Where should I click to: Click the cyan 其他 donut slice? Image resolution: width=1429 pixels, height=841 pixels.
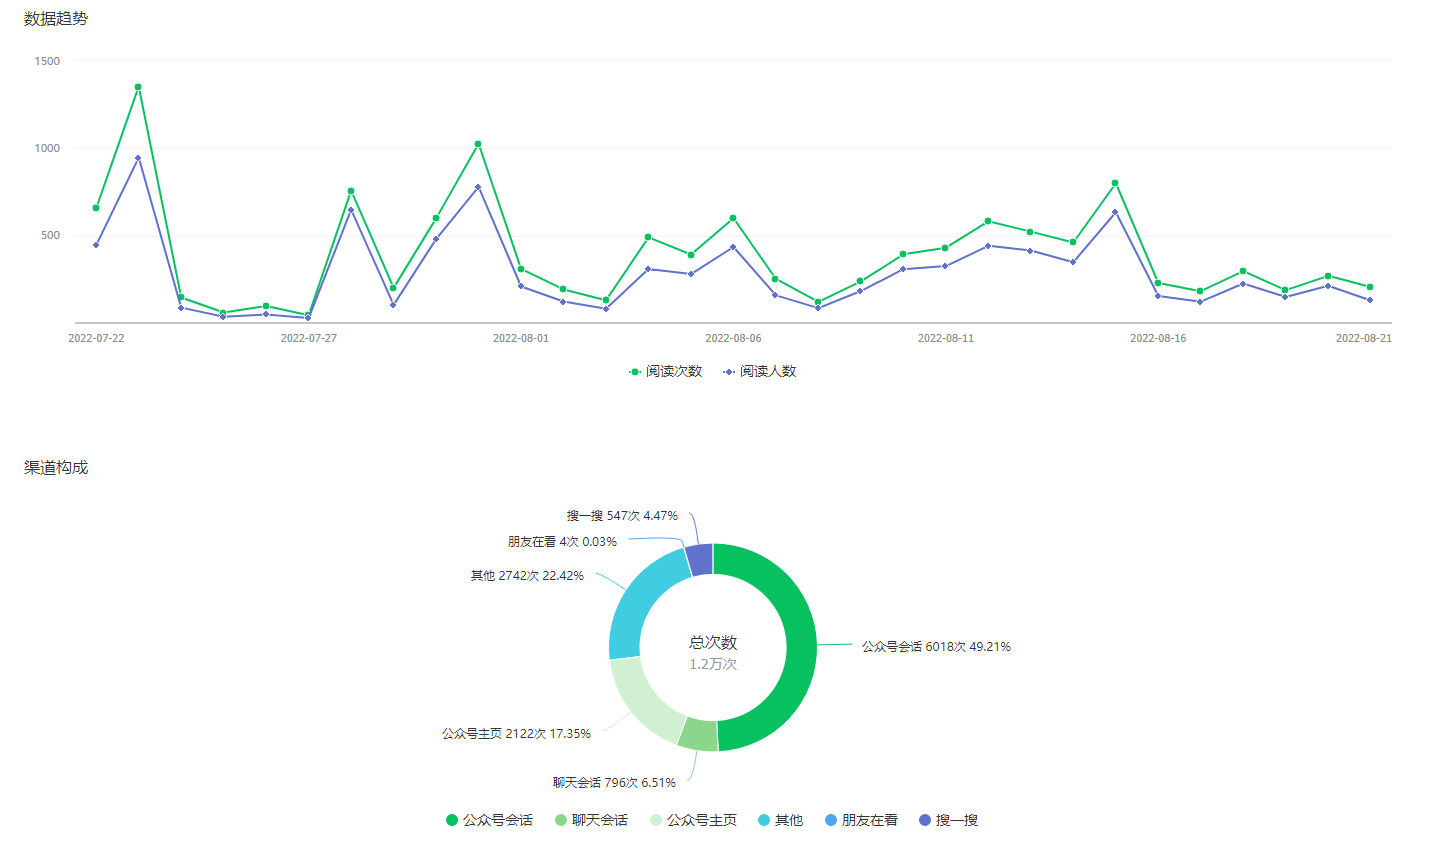(x=640, y=605)
